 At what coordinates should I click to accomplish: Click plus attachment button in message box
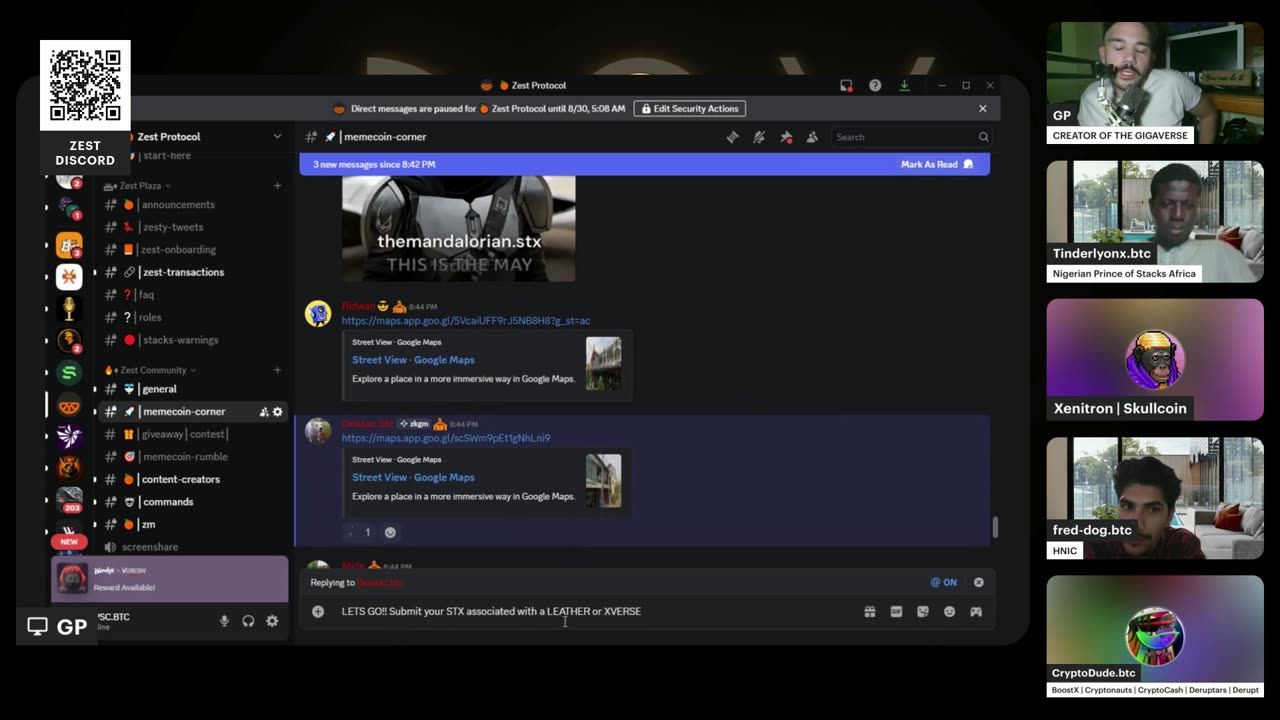(318, 611)
